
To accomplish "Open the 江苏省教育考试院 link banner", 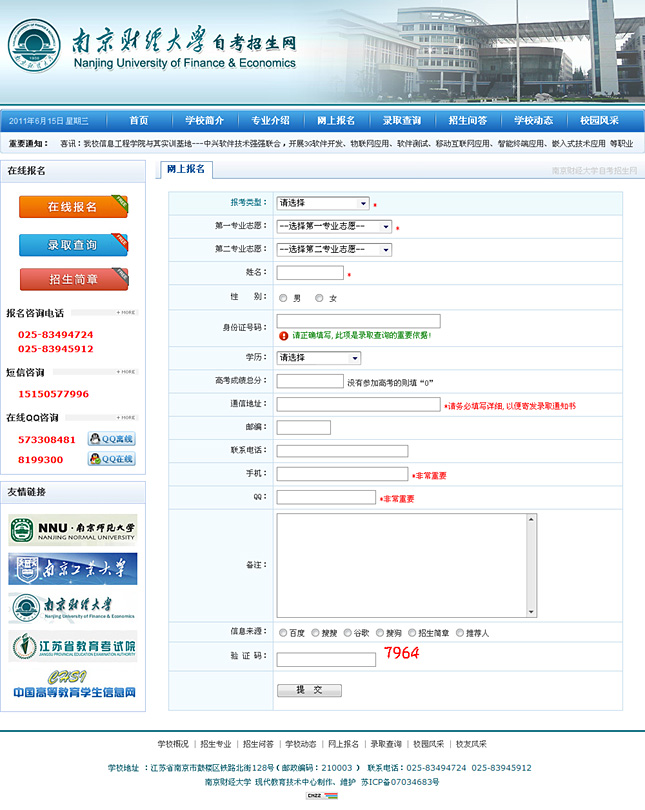I will (73, 646).
